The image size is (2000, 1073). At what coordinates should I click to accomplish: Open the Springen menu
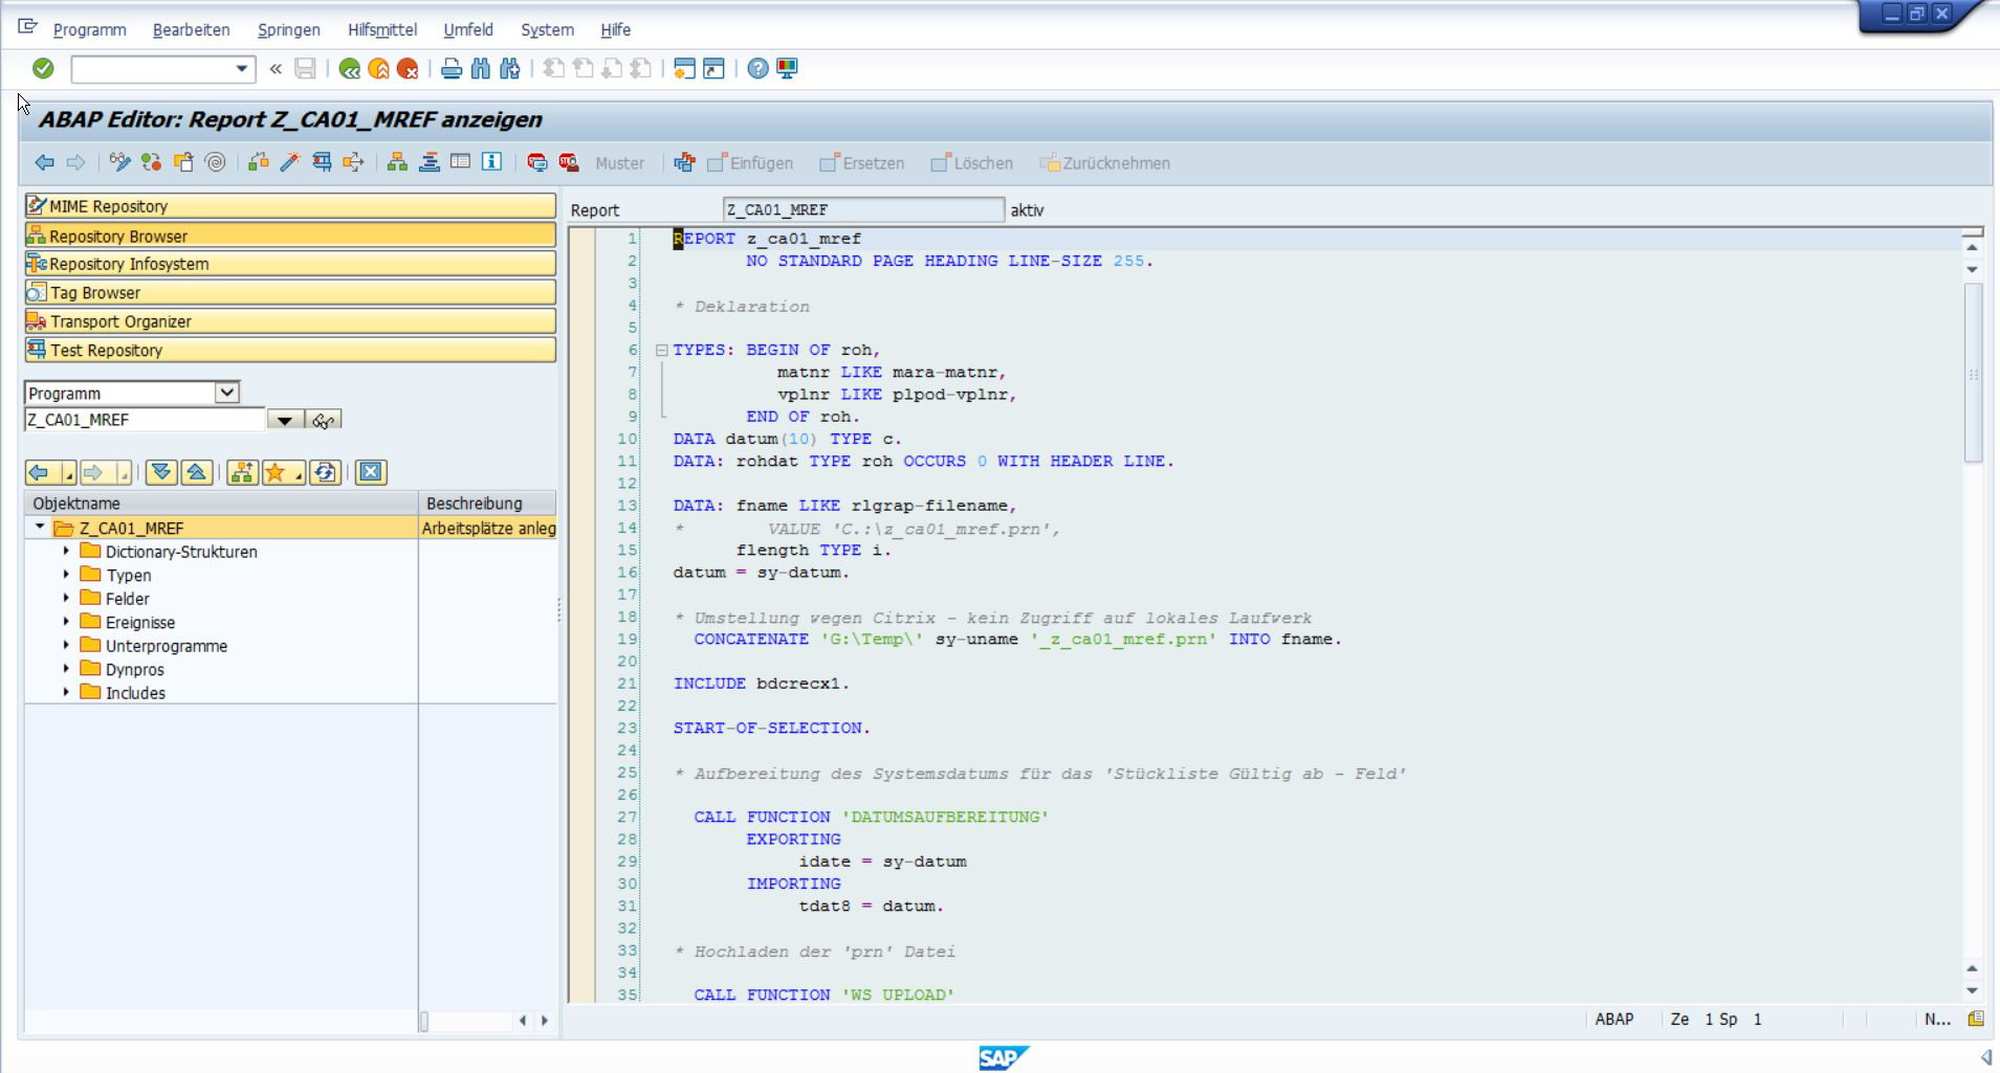288,29
